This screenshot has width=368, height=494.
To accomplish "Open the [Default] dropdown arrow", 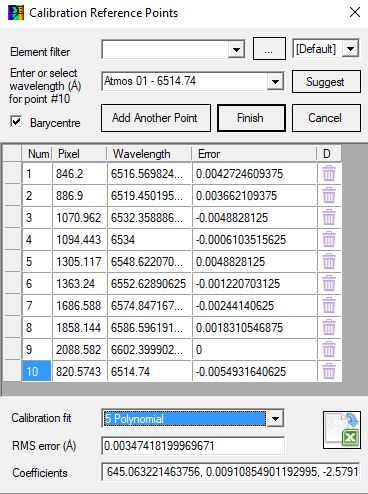I will pos(350,49).
